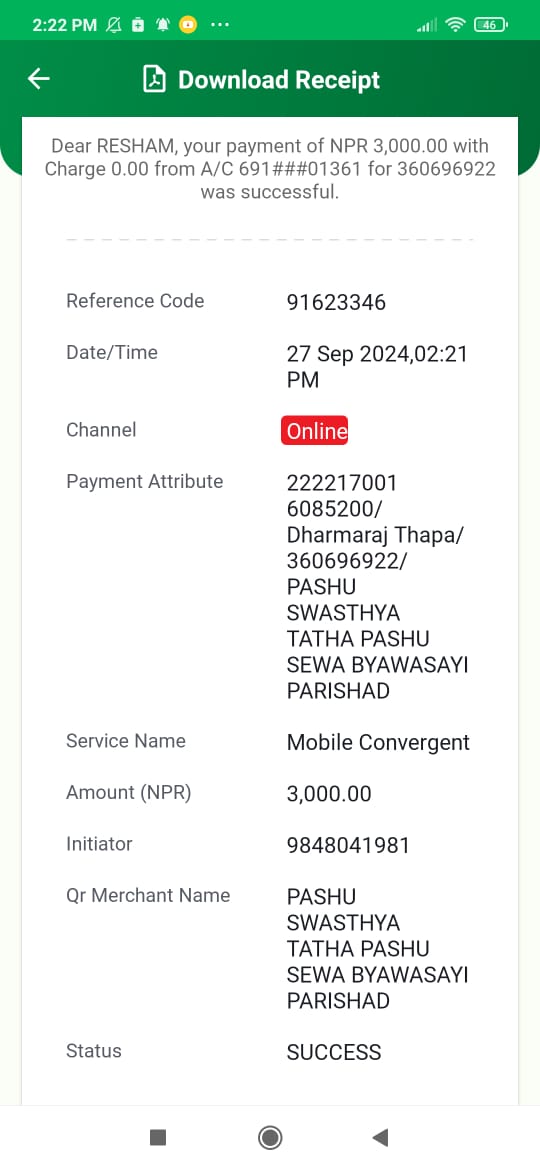The image size is (540, 1170).
Task: Tap the Android recent apps square button
Action: [158, 1137]
